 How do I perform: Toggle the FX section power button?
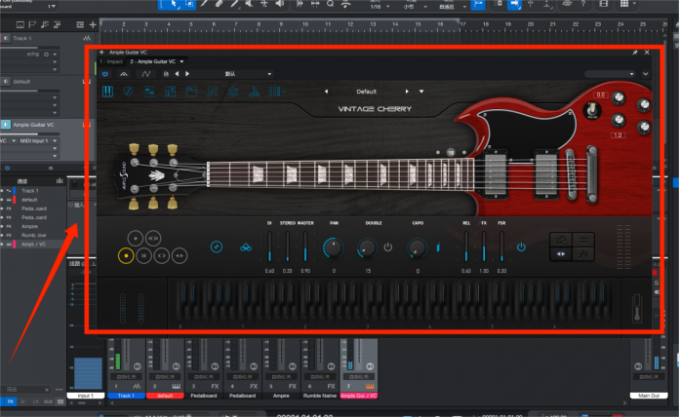point(520,247)
